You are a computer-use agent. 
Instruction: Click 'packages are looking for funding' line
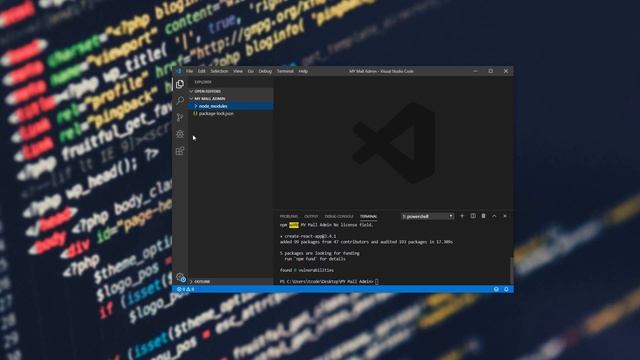click(320, 253)
